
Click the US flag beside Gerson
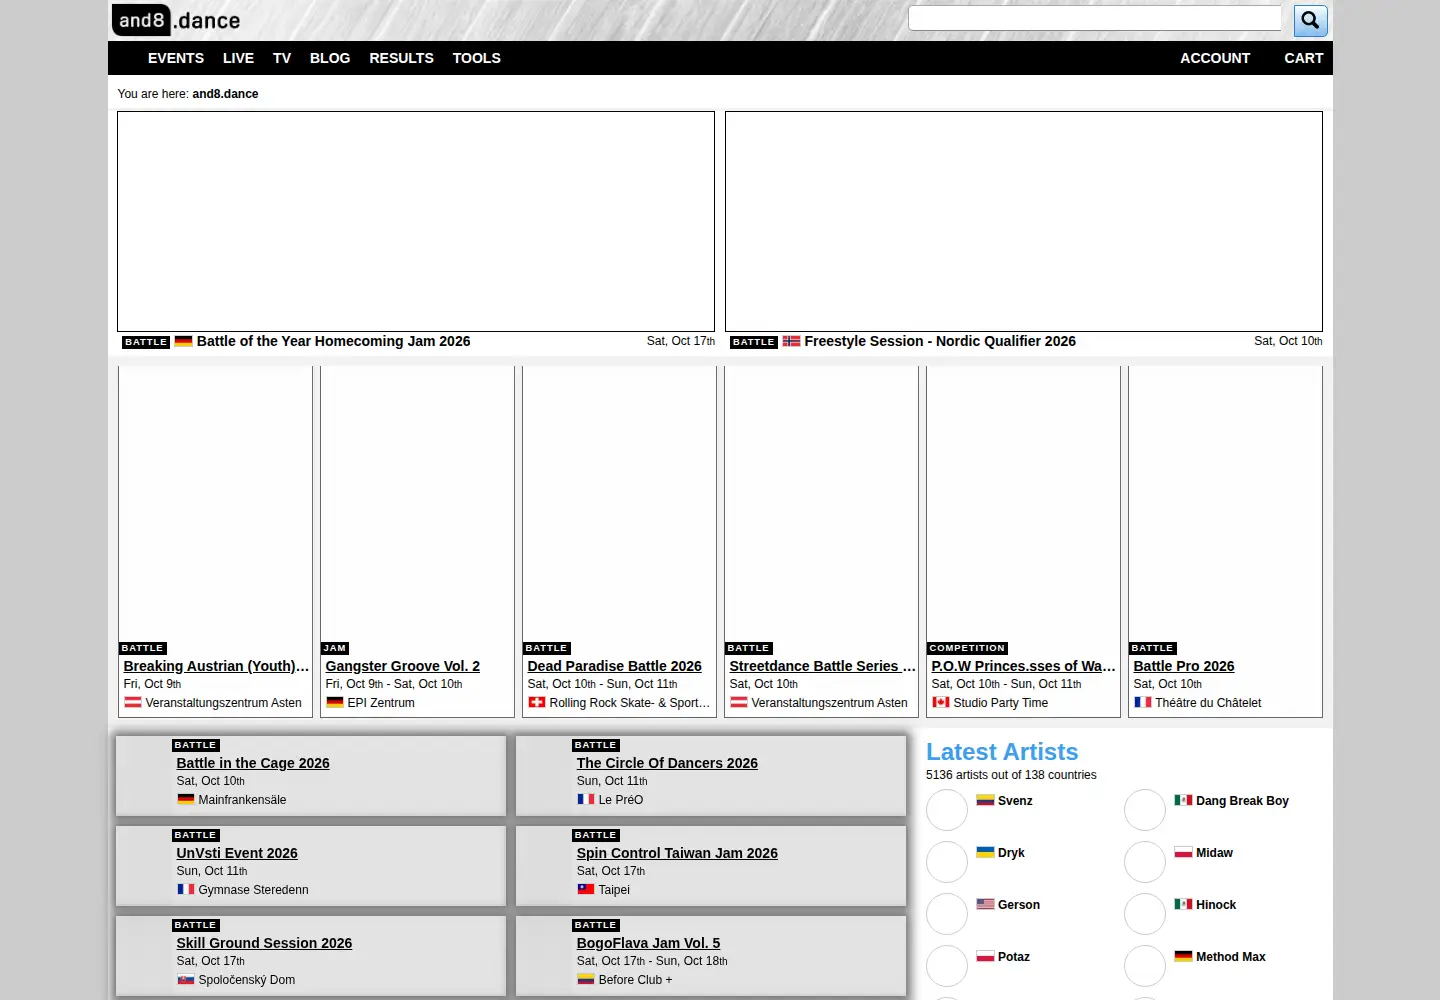pos(985,904)
